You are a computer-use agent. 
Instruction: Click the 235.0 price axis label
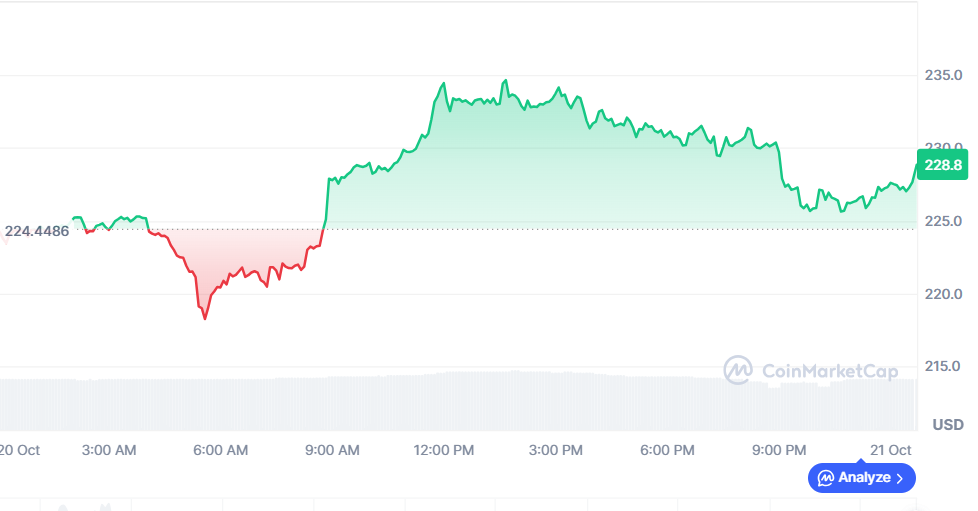(942, 76)
